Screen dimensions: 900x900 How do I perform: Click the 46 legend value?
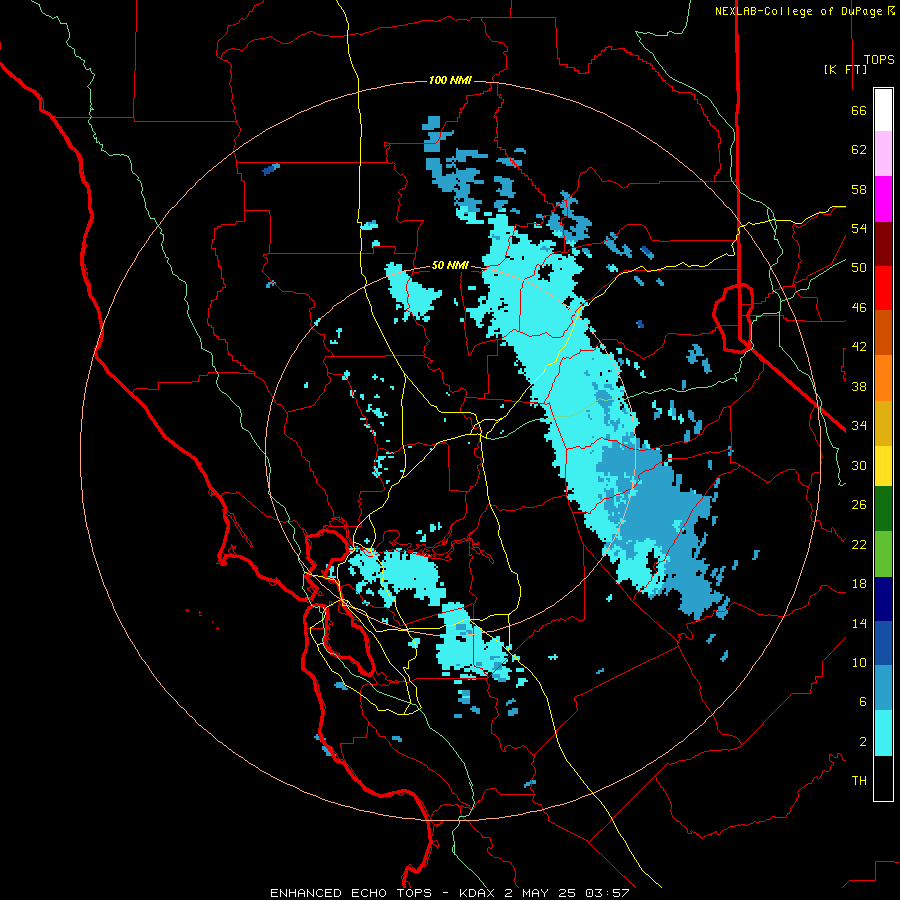859,307
